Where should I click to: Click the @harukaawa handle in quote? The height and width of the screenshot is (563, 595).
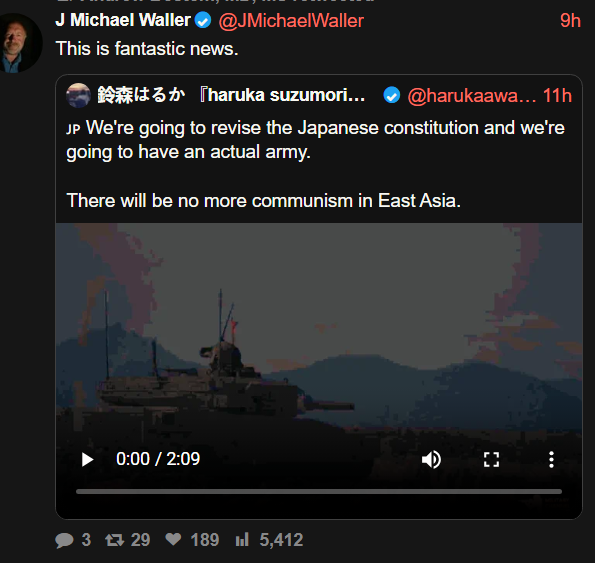click(x=472, y=96)
